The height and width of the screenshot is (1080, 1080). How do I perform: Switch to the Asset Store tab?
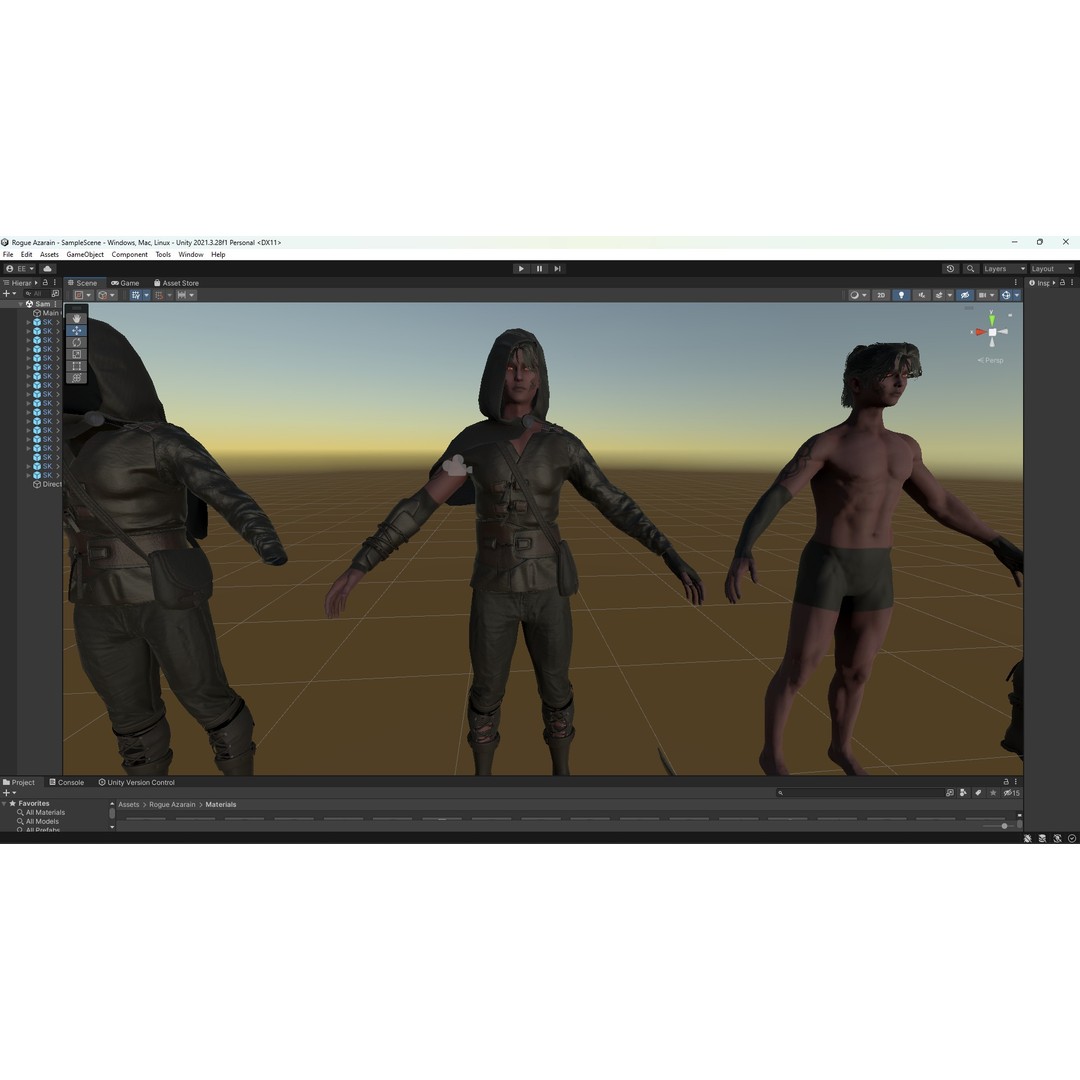[176, 282]
